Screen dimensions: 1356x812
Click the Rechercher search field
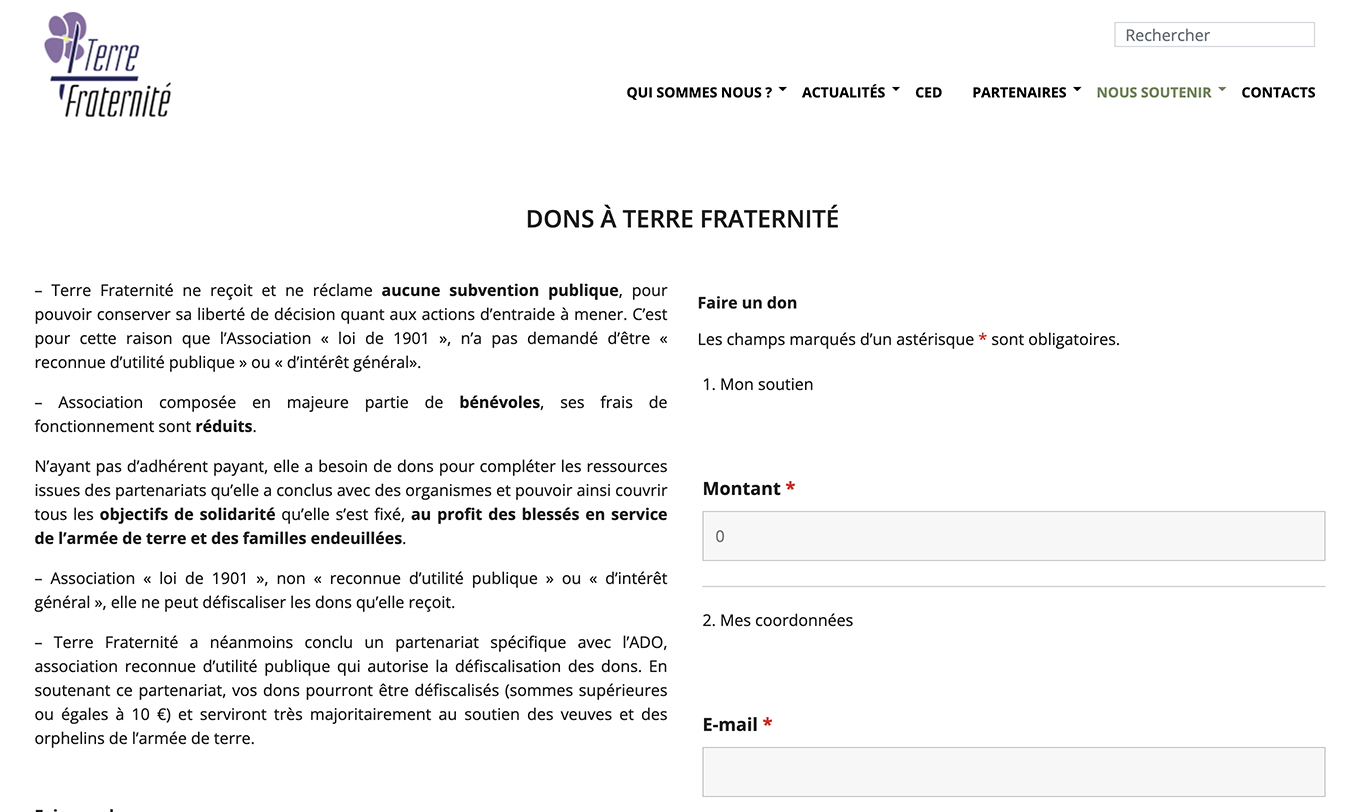1213,35
